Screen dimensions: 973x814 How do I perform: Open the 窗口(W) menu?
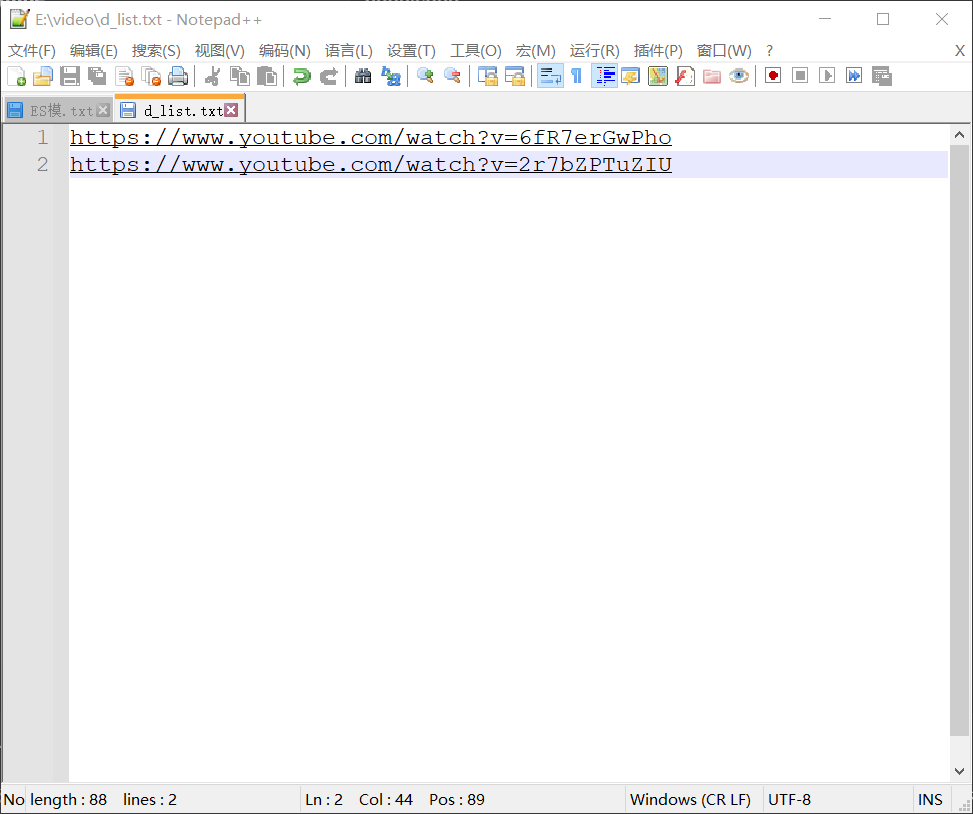click(724, 51)
